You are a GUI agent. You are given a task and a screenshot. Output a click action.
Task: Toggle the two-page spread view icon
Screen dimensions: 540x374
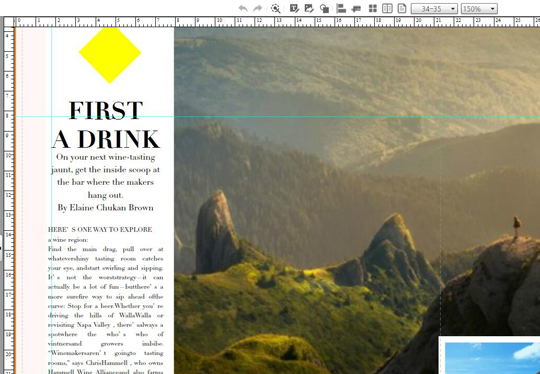(387, 8)
